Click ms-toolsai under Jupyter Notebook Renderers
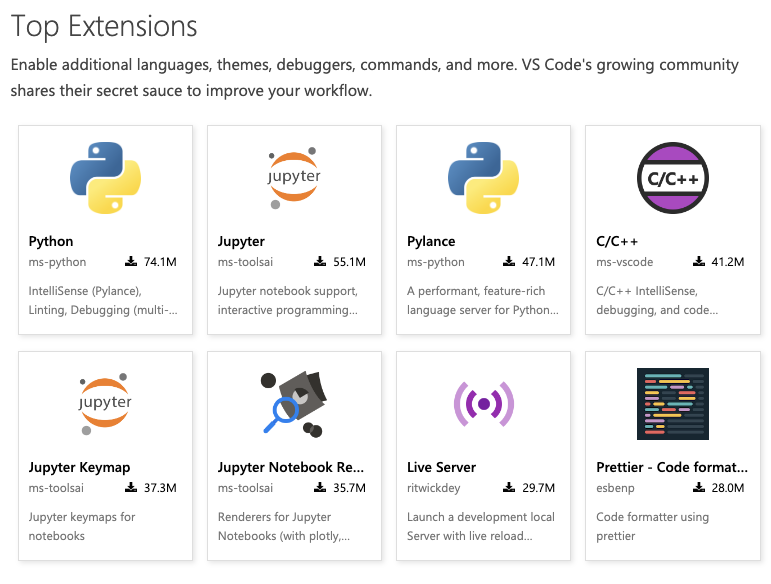 245,488
